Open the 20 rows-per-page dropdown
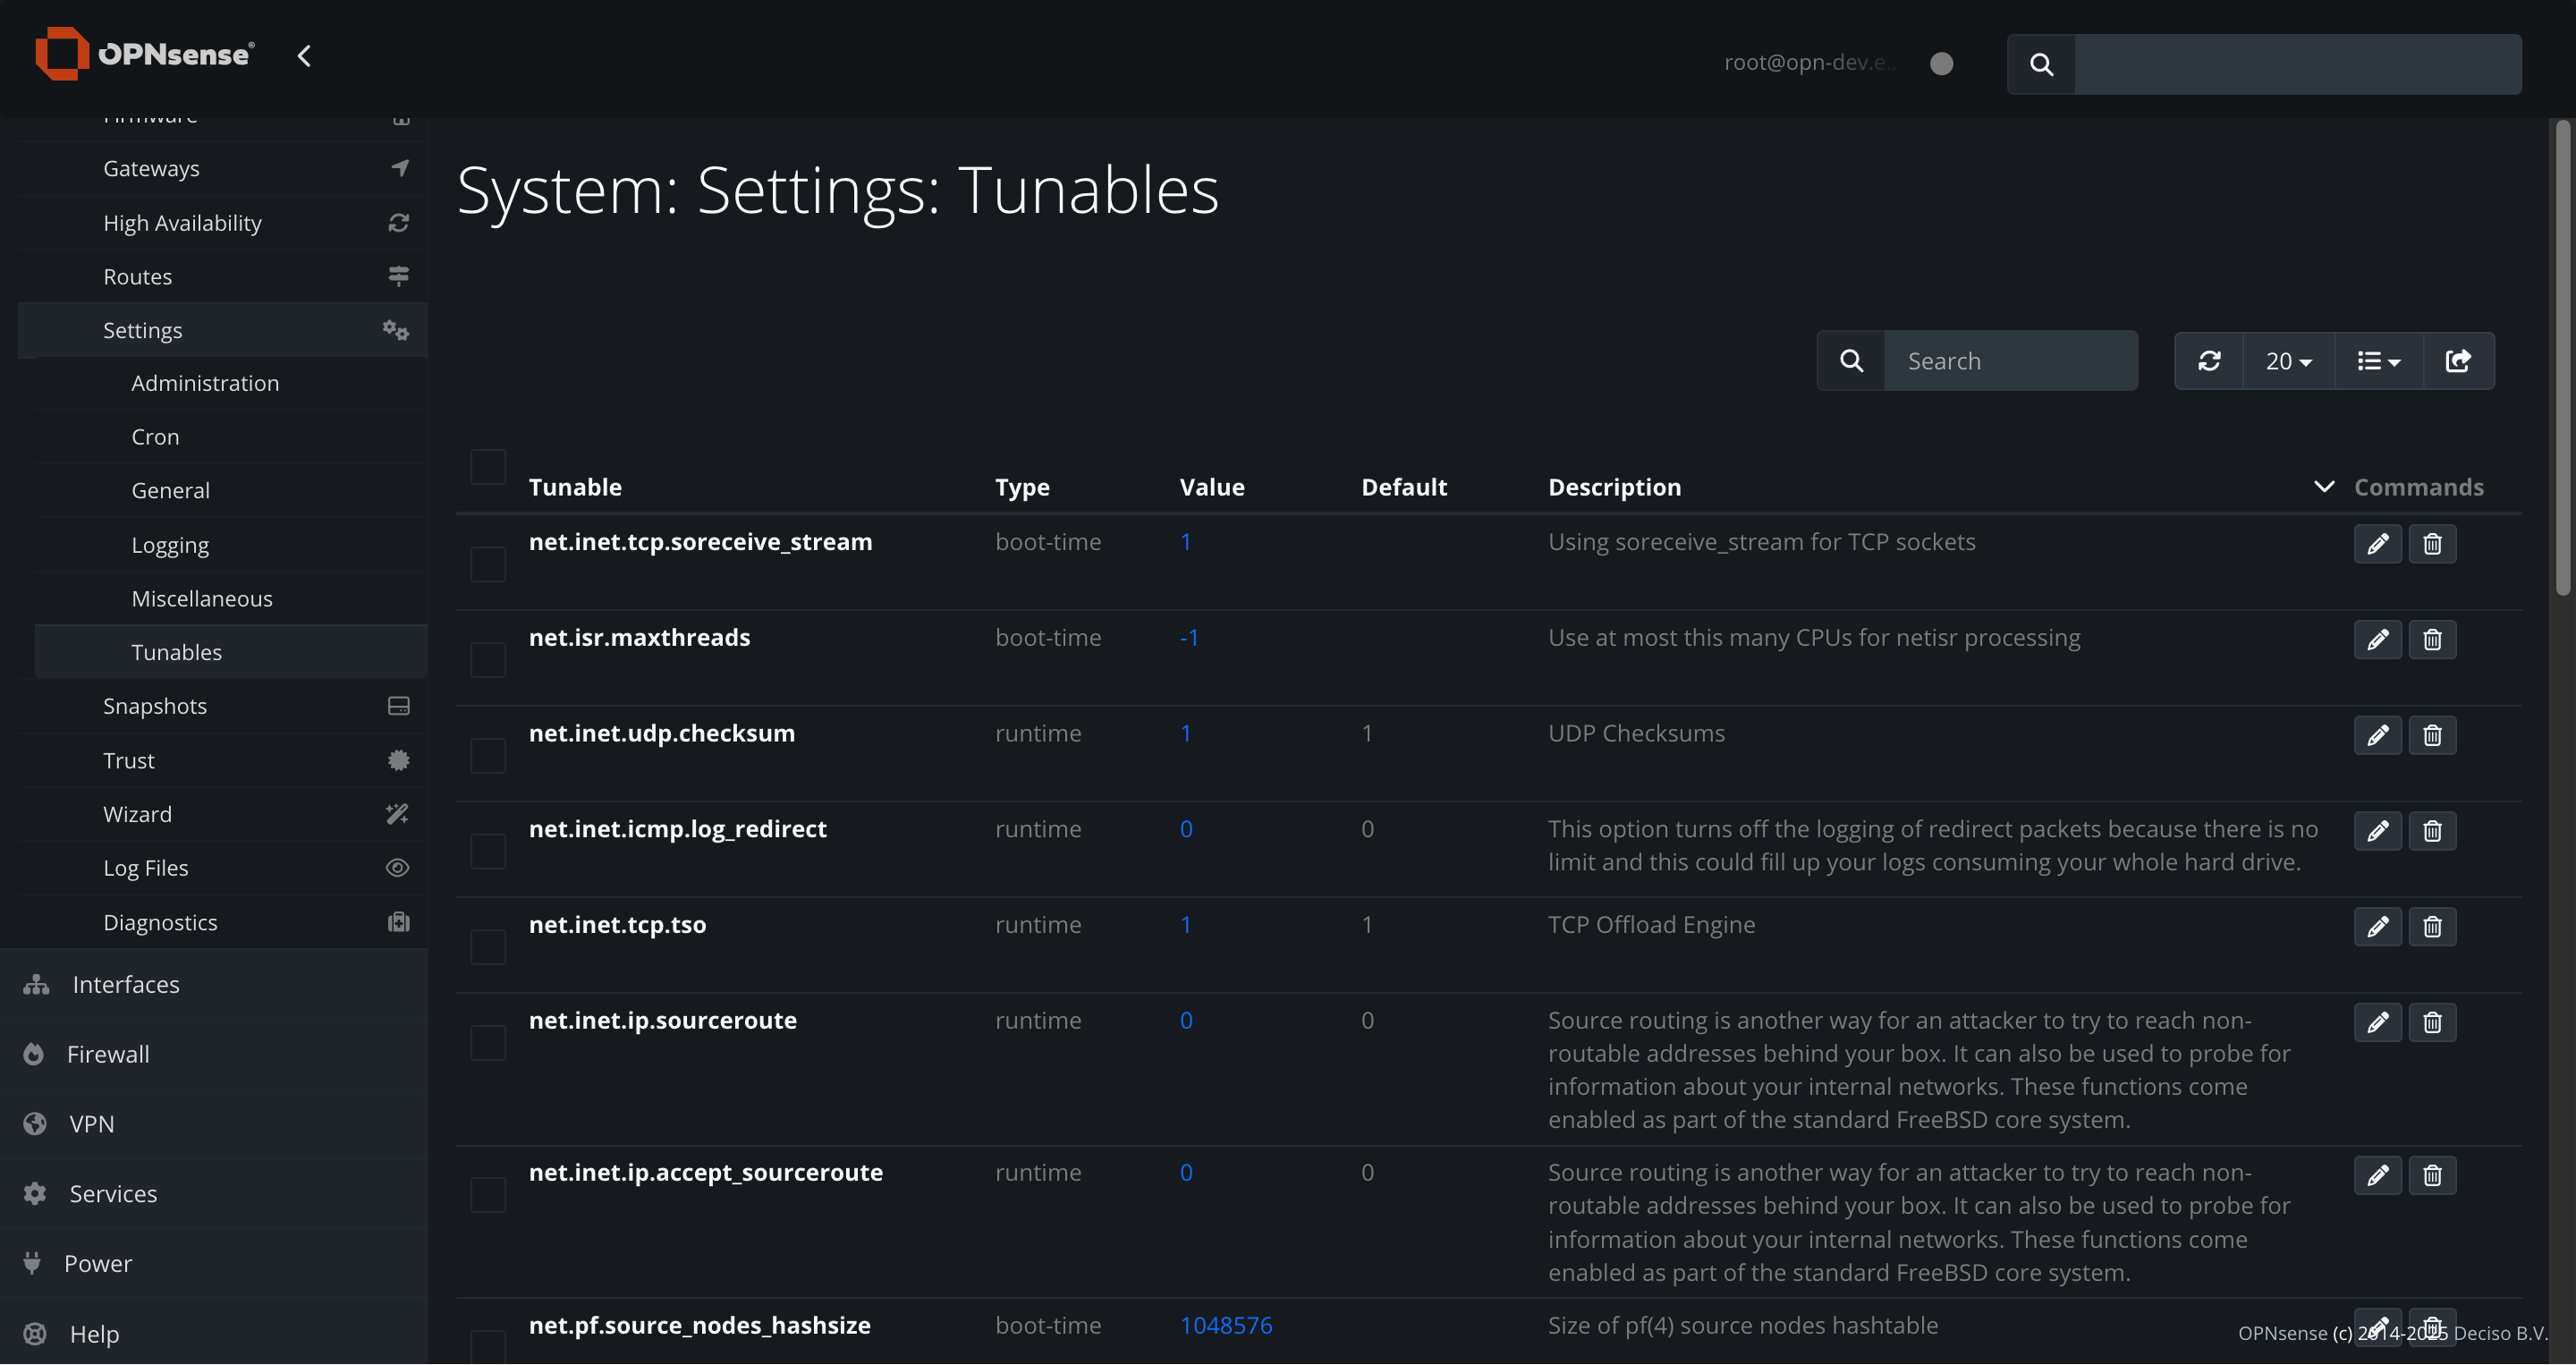Image resolution: width=2576 pixels, height=1365 pixels. click(x=2288, y=361)
